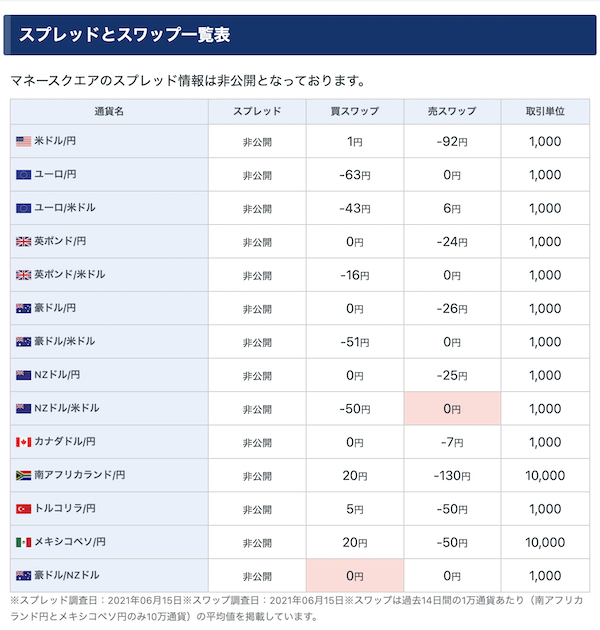Select the 取引単位 column header
The image size is (600, 630).
[545, 112]
